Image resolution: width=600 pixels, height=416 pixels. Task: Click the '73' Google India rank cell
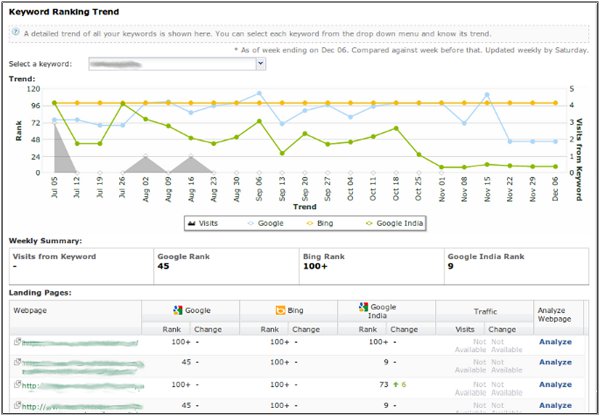coord(384,385)
